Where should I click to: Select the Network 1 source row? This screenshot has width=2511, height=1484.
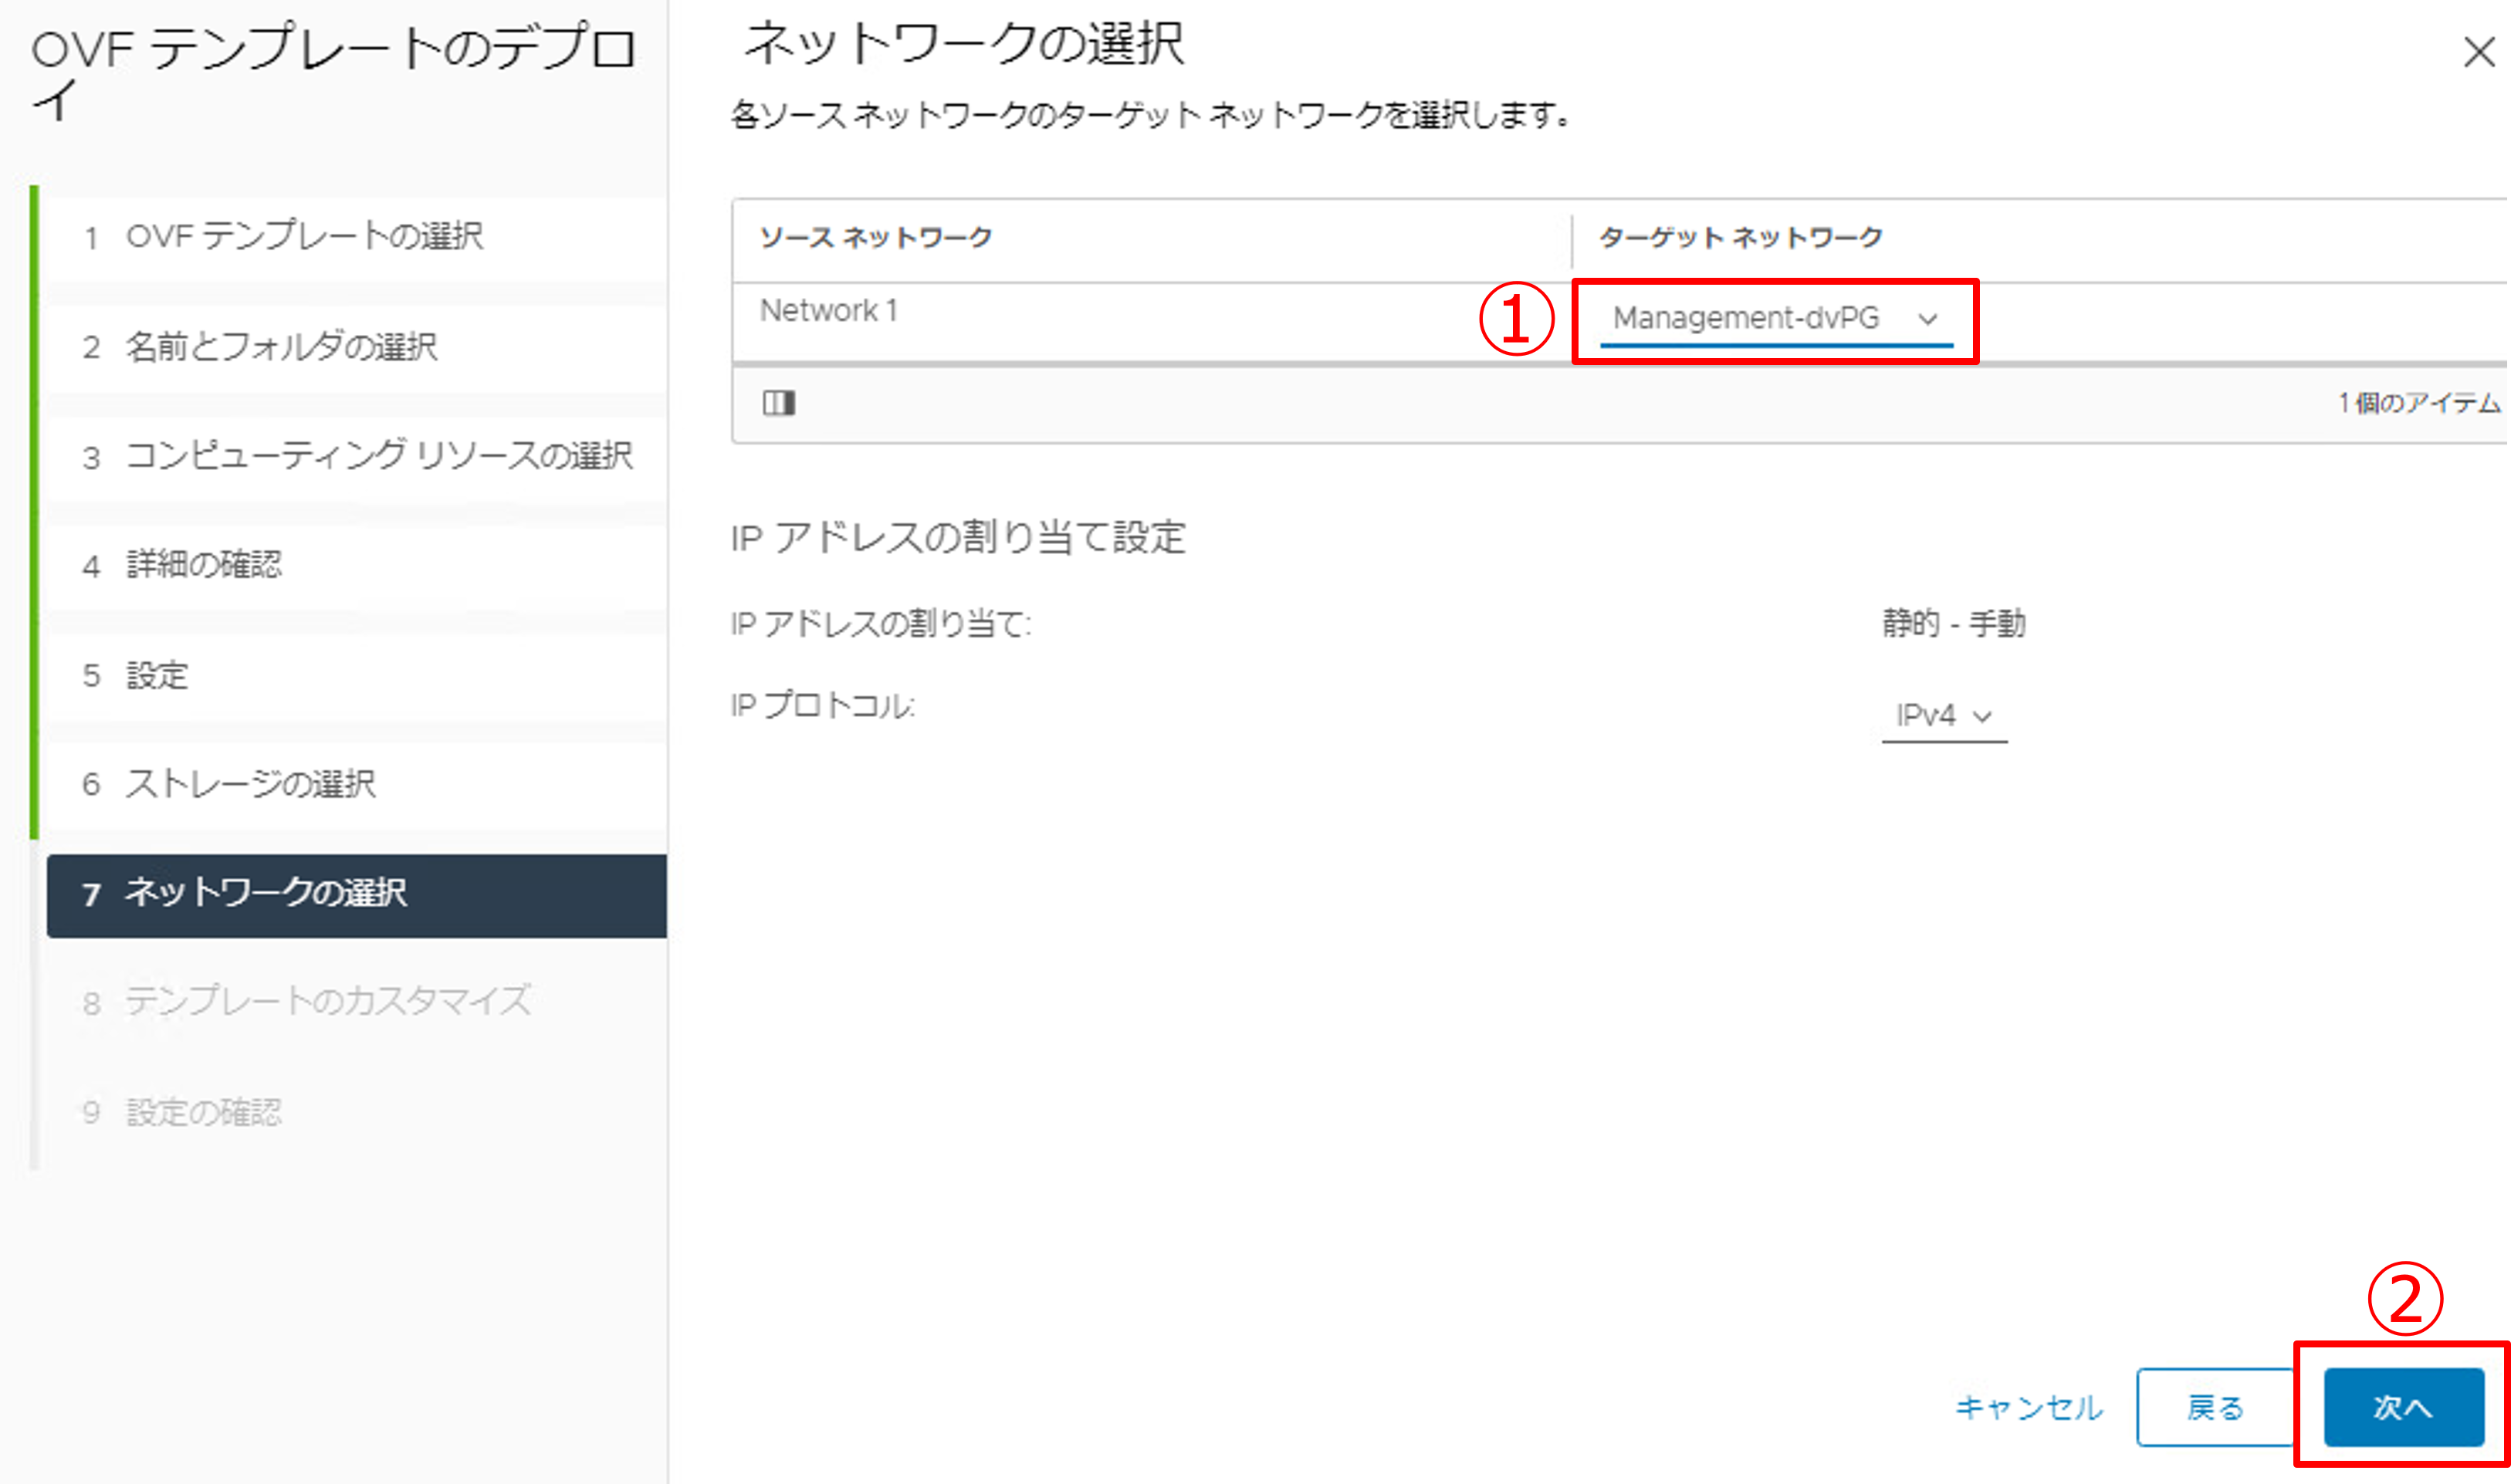tap(828, 311)
